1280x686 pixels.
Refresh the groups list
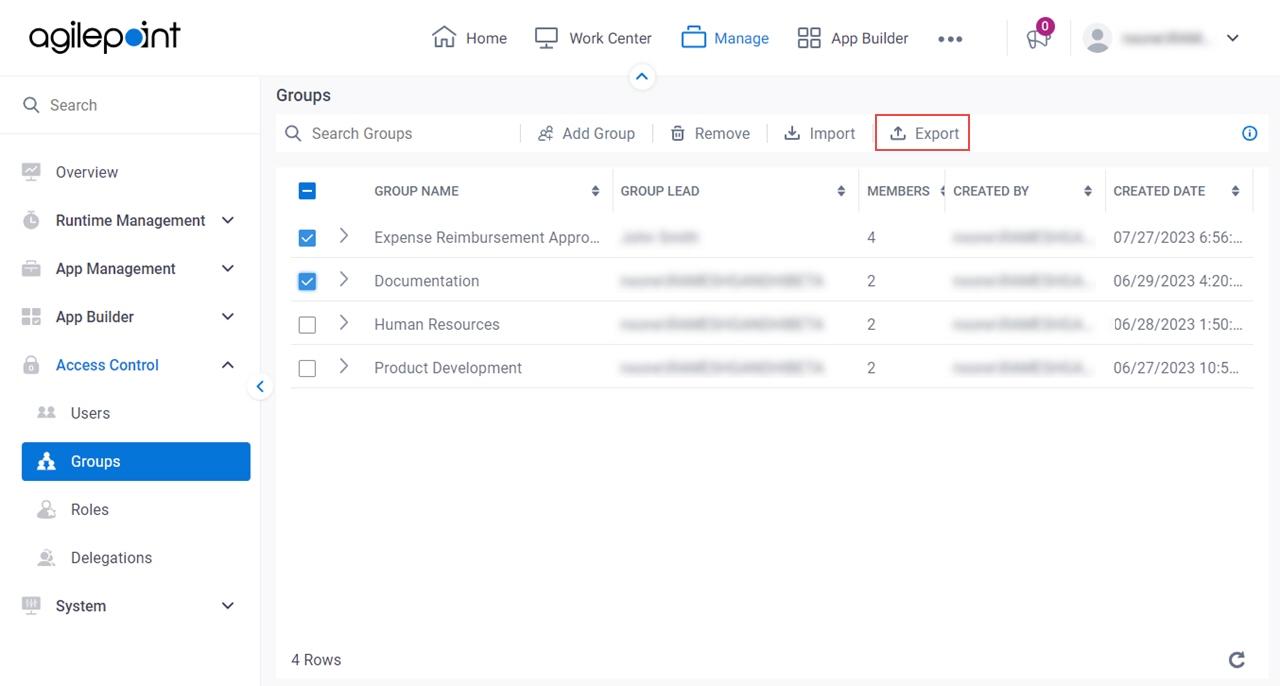tap(1237, 659)
